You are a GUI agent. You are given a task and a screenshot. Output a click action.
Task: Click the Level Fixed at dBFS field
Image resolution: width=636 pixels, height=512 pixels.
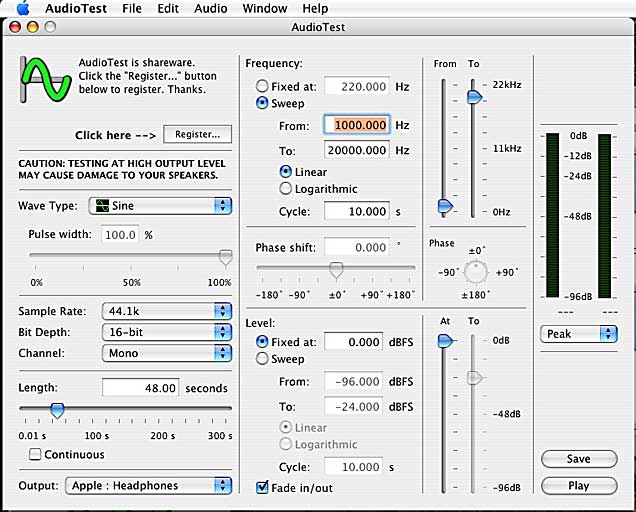pos(354,342)
